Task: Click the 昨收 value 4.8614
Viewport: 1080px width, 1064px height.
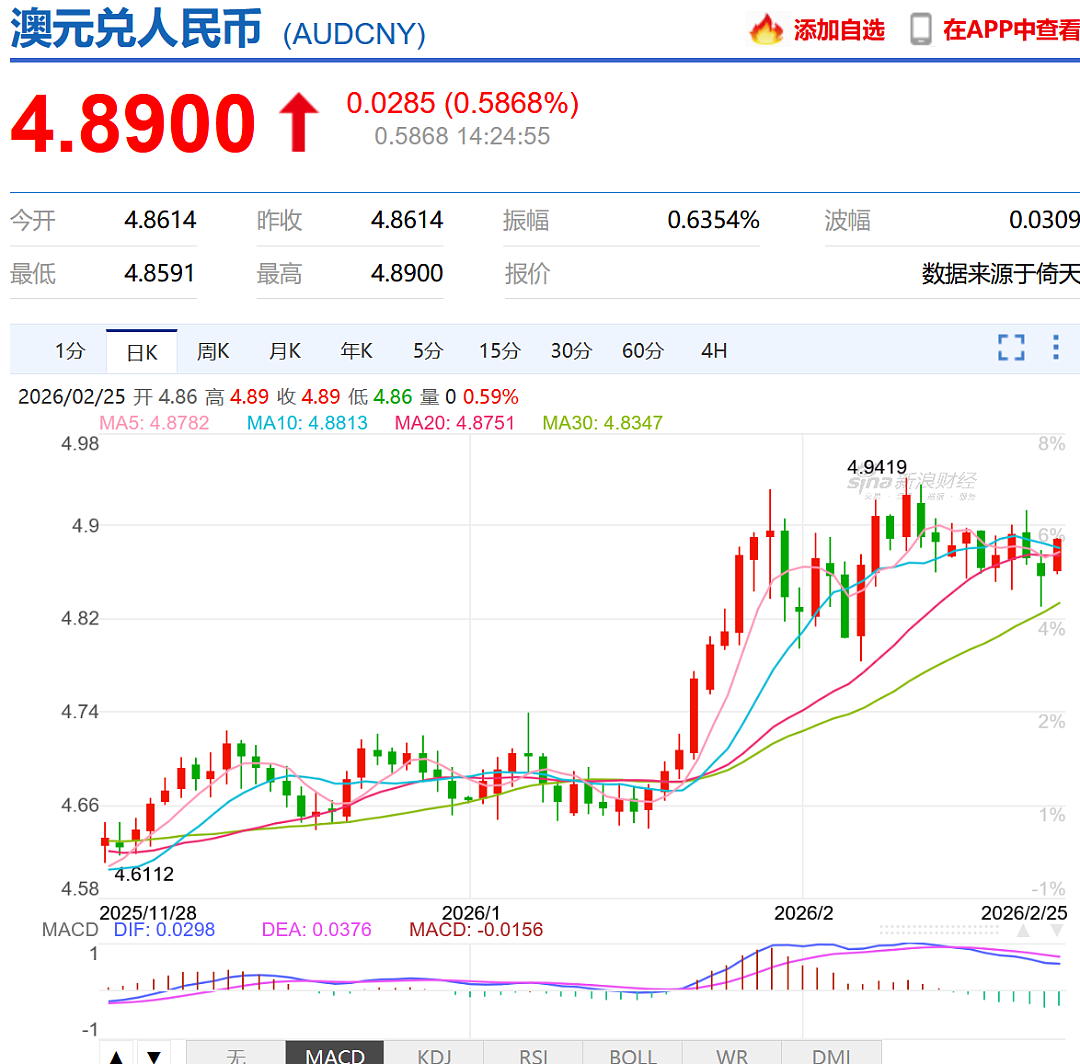Action: 407,220
